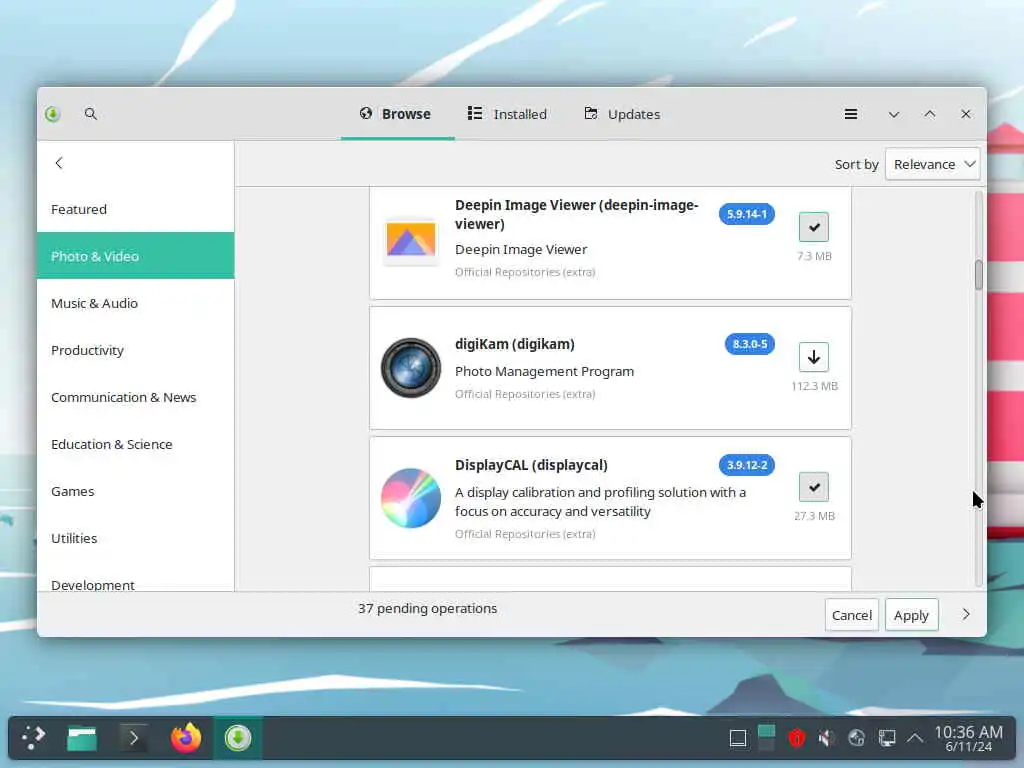This screenshot has width=1024, height=768.
Task: Open the application launcher in taskbar
Action: 34,738
